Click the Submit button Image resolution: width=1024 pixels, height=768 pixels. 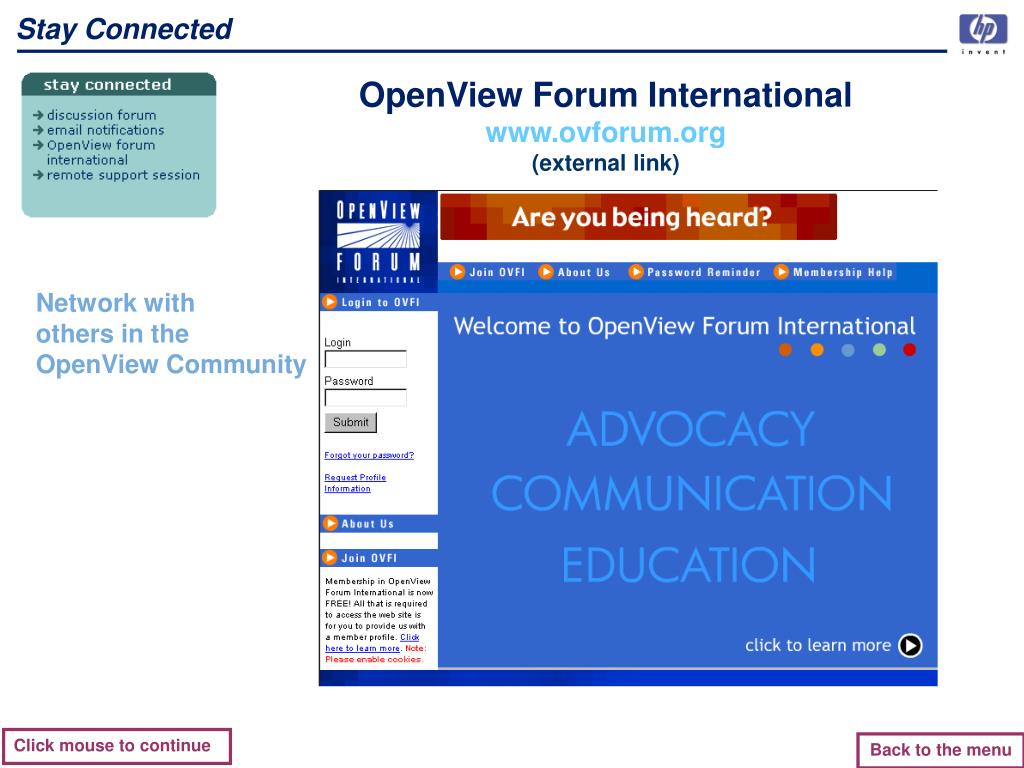(351, 423)
